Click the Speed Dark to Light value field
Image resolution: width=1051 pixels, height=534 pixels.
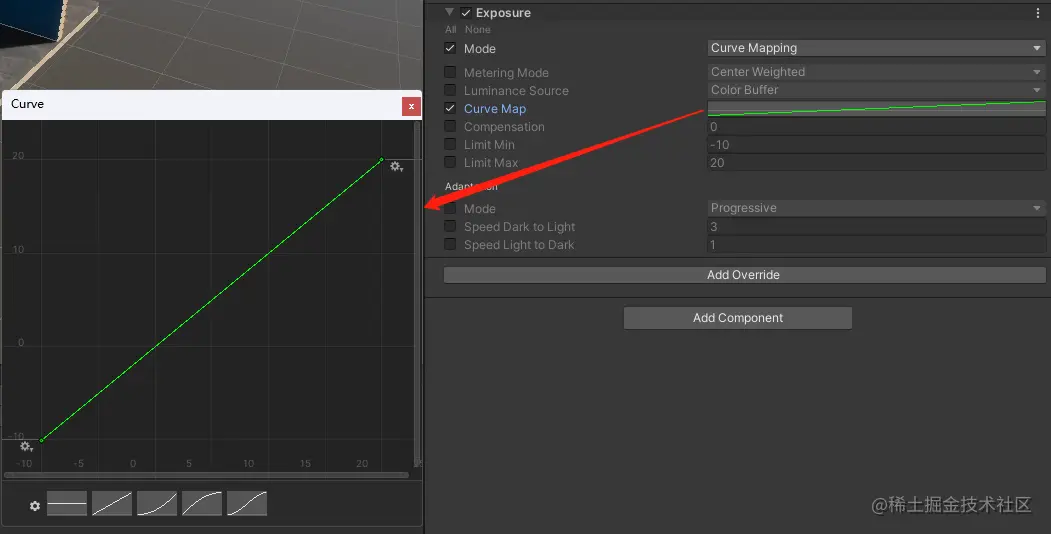click(x=876, y=226)
